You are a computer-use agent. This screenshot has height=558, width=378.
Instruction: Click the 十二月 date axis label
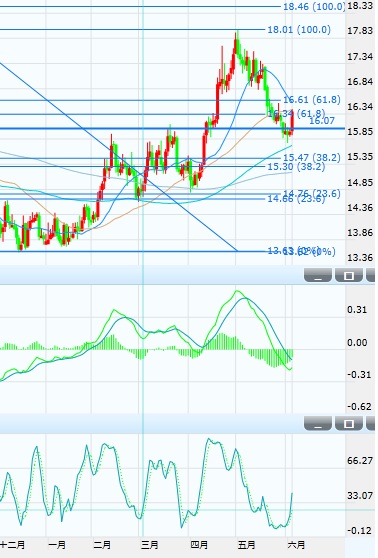(13, 545)
